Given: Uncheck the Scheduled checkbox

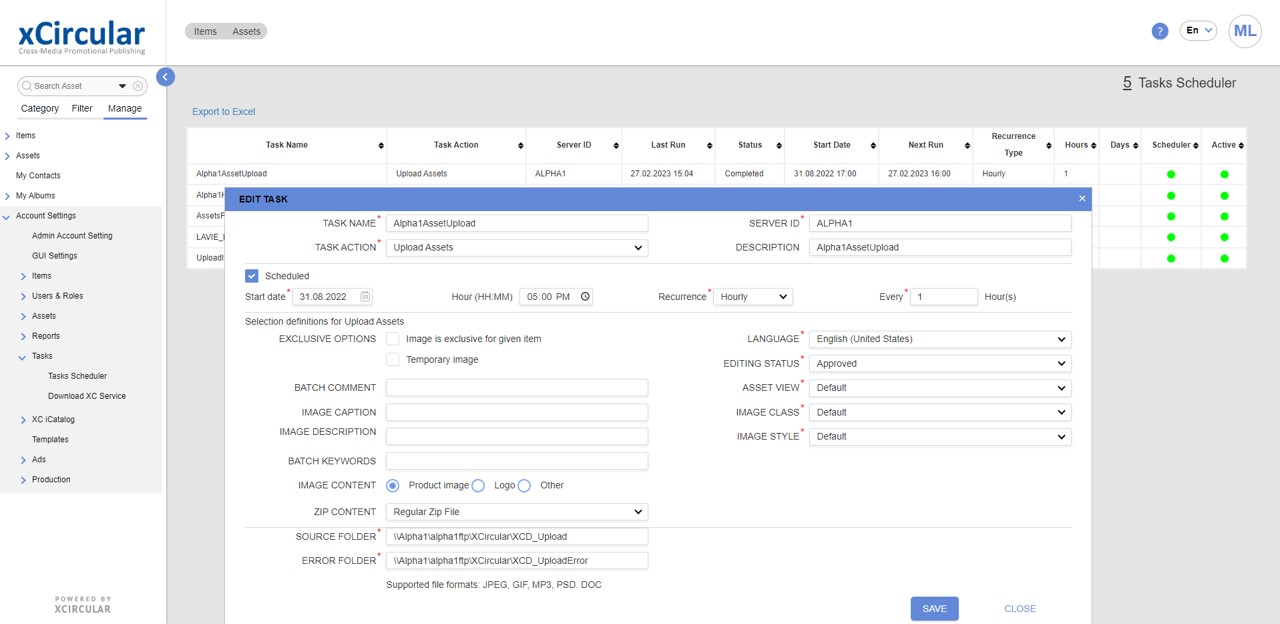Looking at the screenshot, I should (252, 276).
